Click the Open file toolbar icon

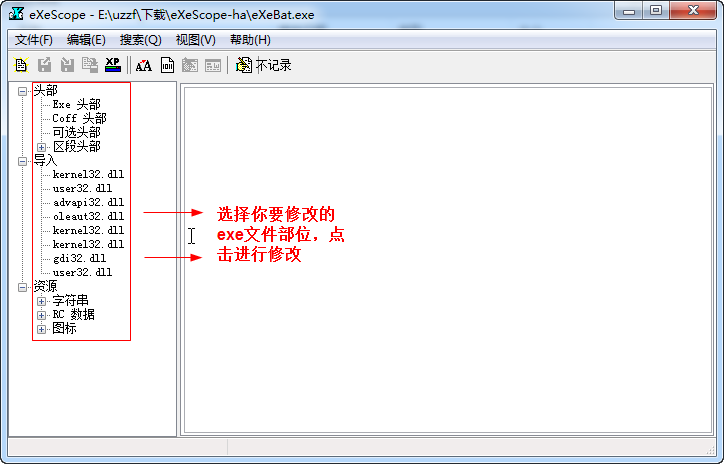21,65
